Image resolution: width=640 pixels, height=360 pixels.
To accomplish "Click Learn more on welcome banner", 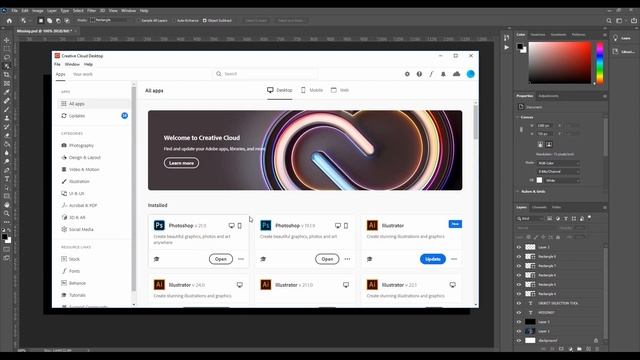I will [x=181, y=163].
